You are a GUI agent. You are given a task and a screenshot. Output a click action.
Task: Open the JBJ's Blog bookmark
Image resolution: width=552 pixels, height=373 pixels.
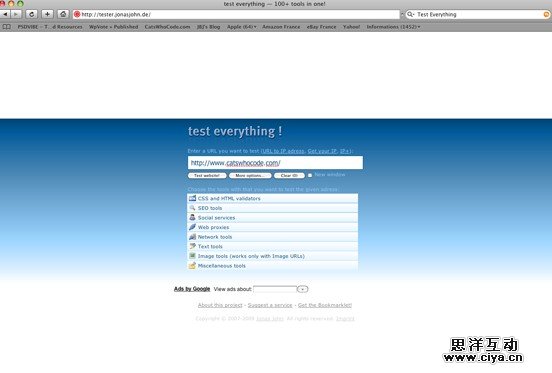pyautogui.click(x=208, y=27)
